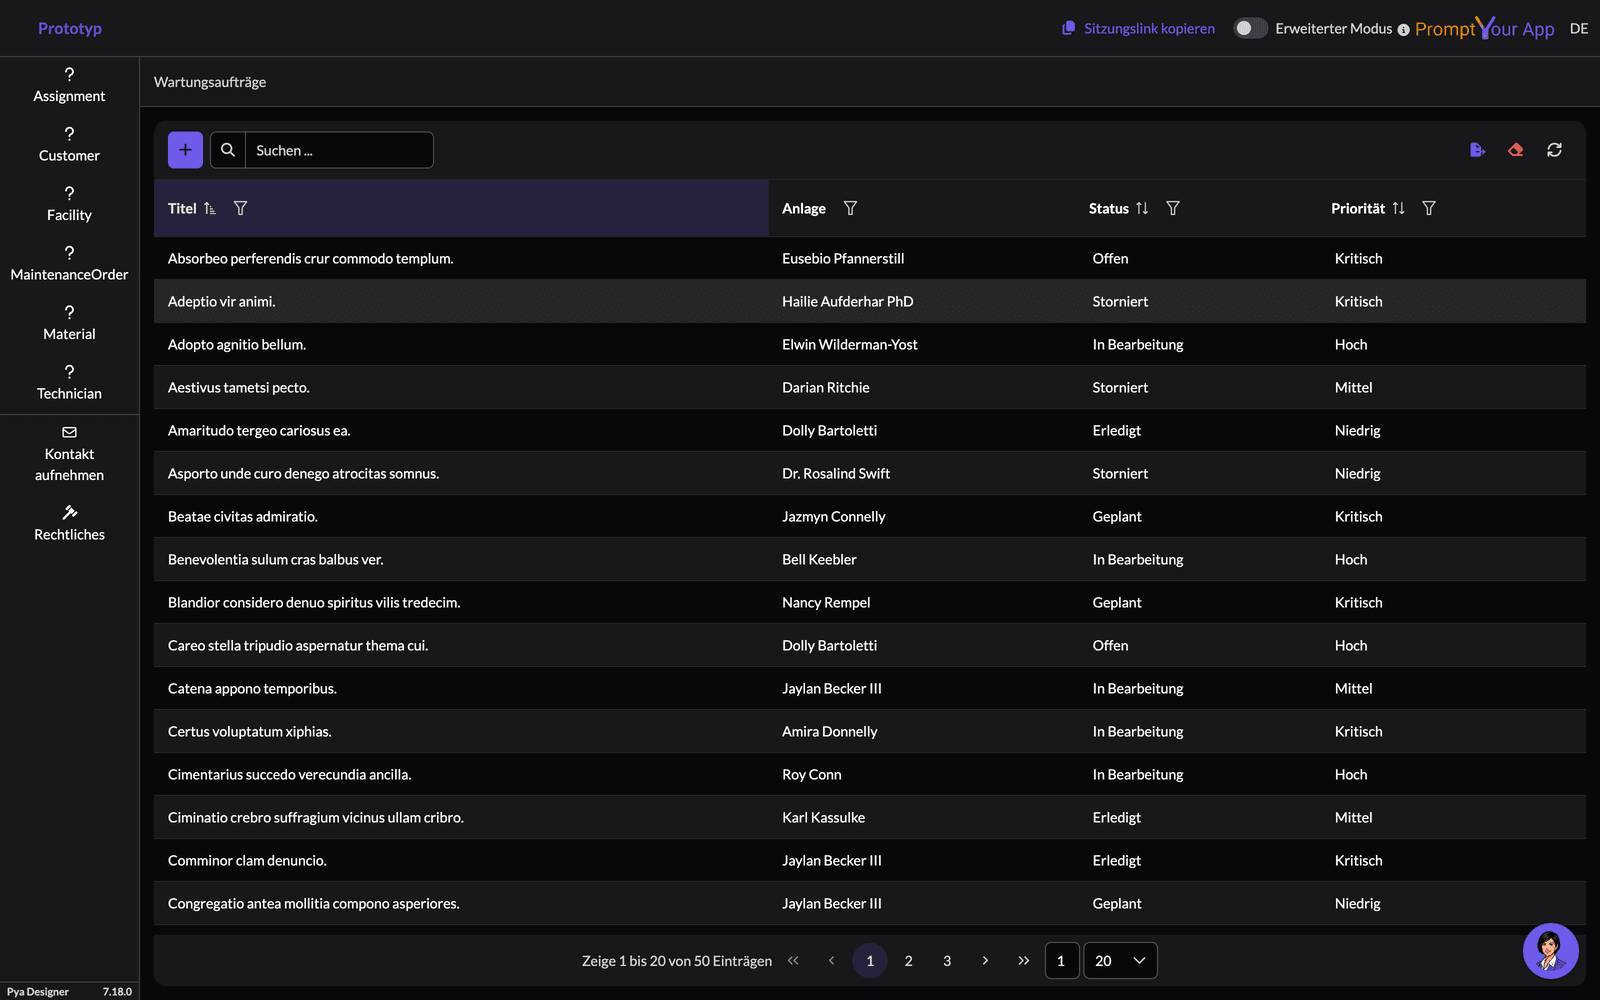This screenshot has height=1000, width=1600.
Task: Click Anlage cell 'Eusebio Pfannerstill'
Action: (x=843, y=258)
